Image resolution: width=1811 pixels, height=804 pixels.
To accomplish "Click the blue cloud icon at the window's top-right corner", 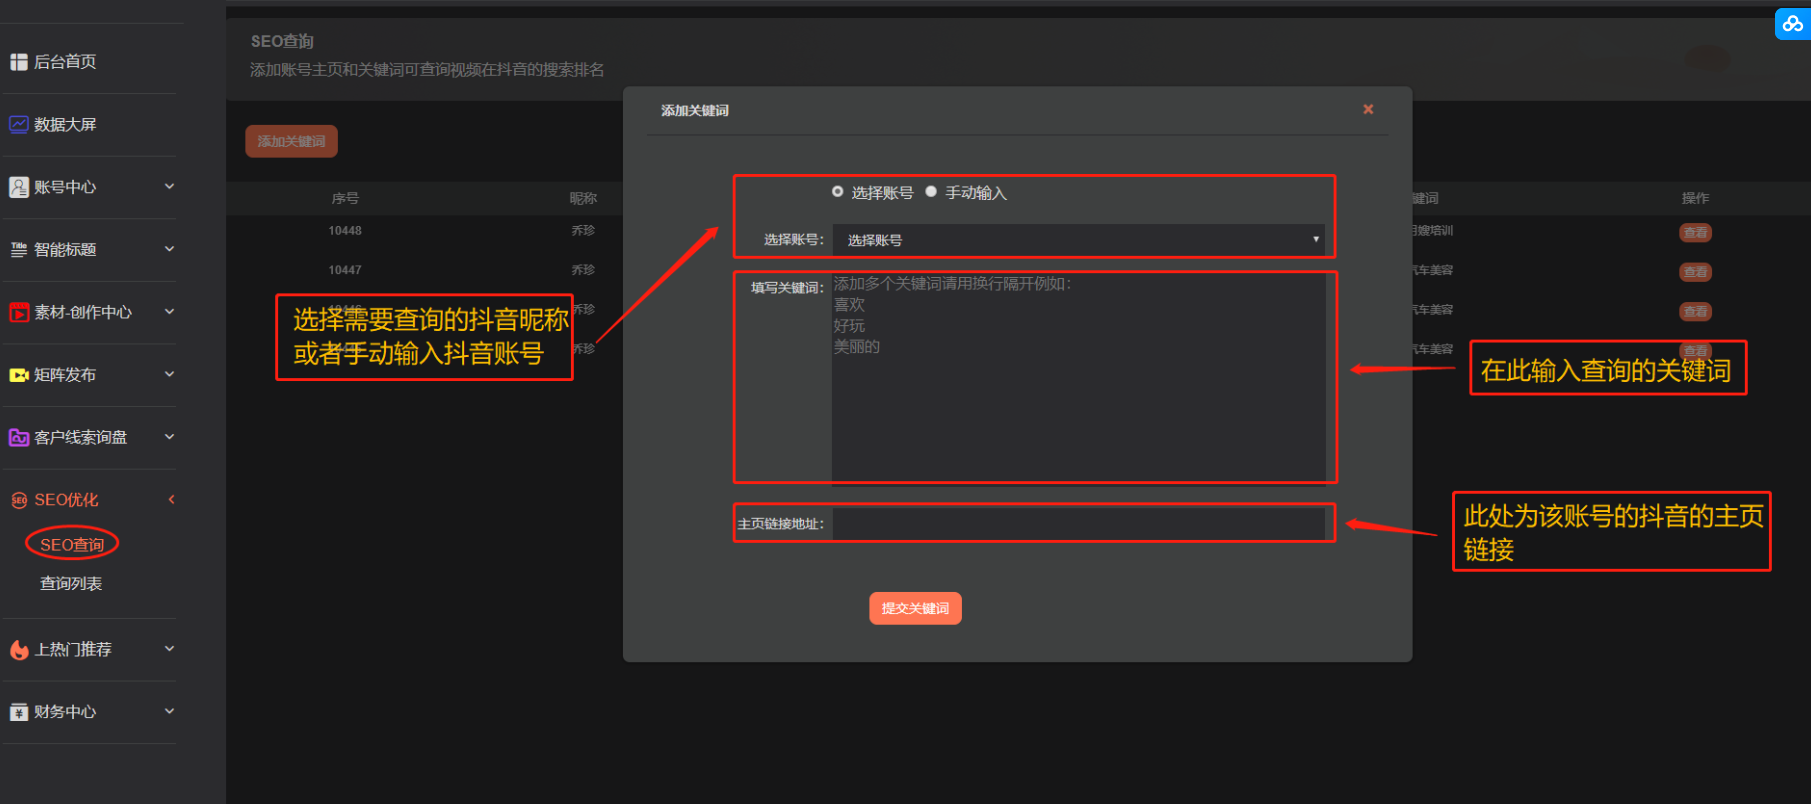I will click(x=1792, y=23).
